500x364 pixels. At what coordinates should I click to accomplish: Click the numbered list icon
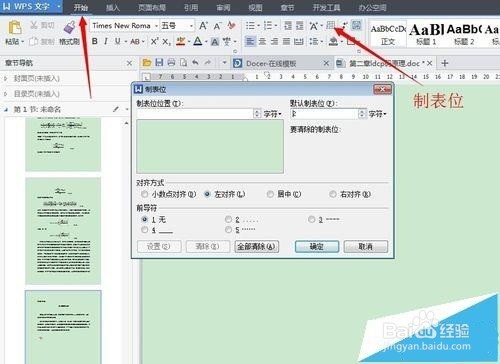[268, 25]
